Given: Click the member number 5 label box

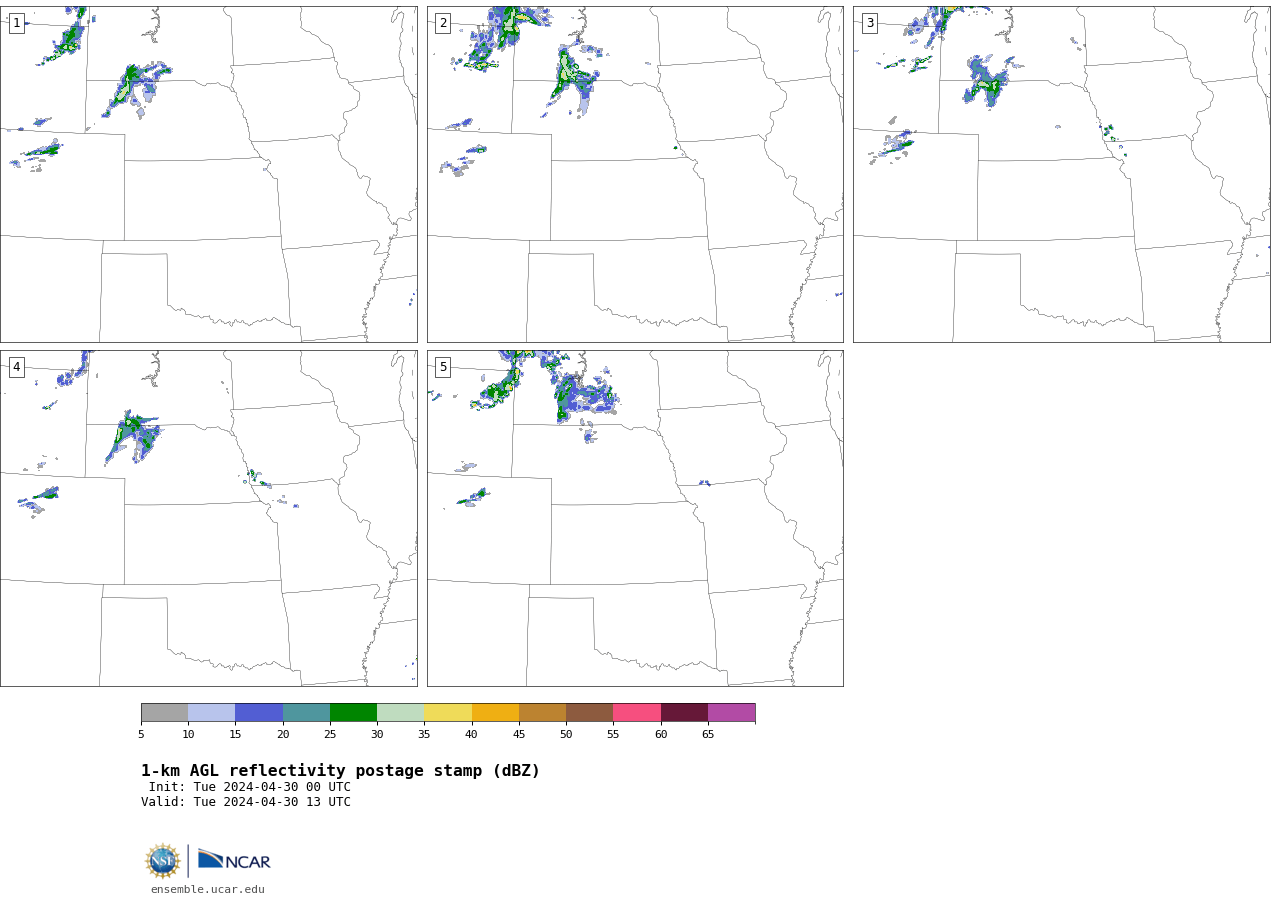Looking at the screenshot, I should coord(443,367).
